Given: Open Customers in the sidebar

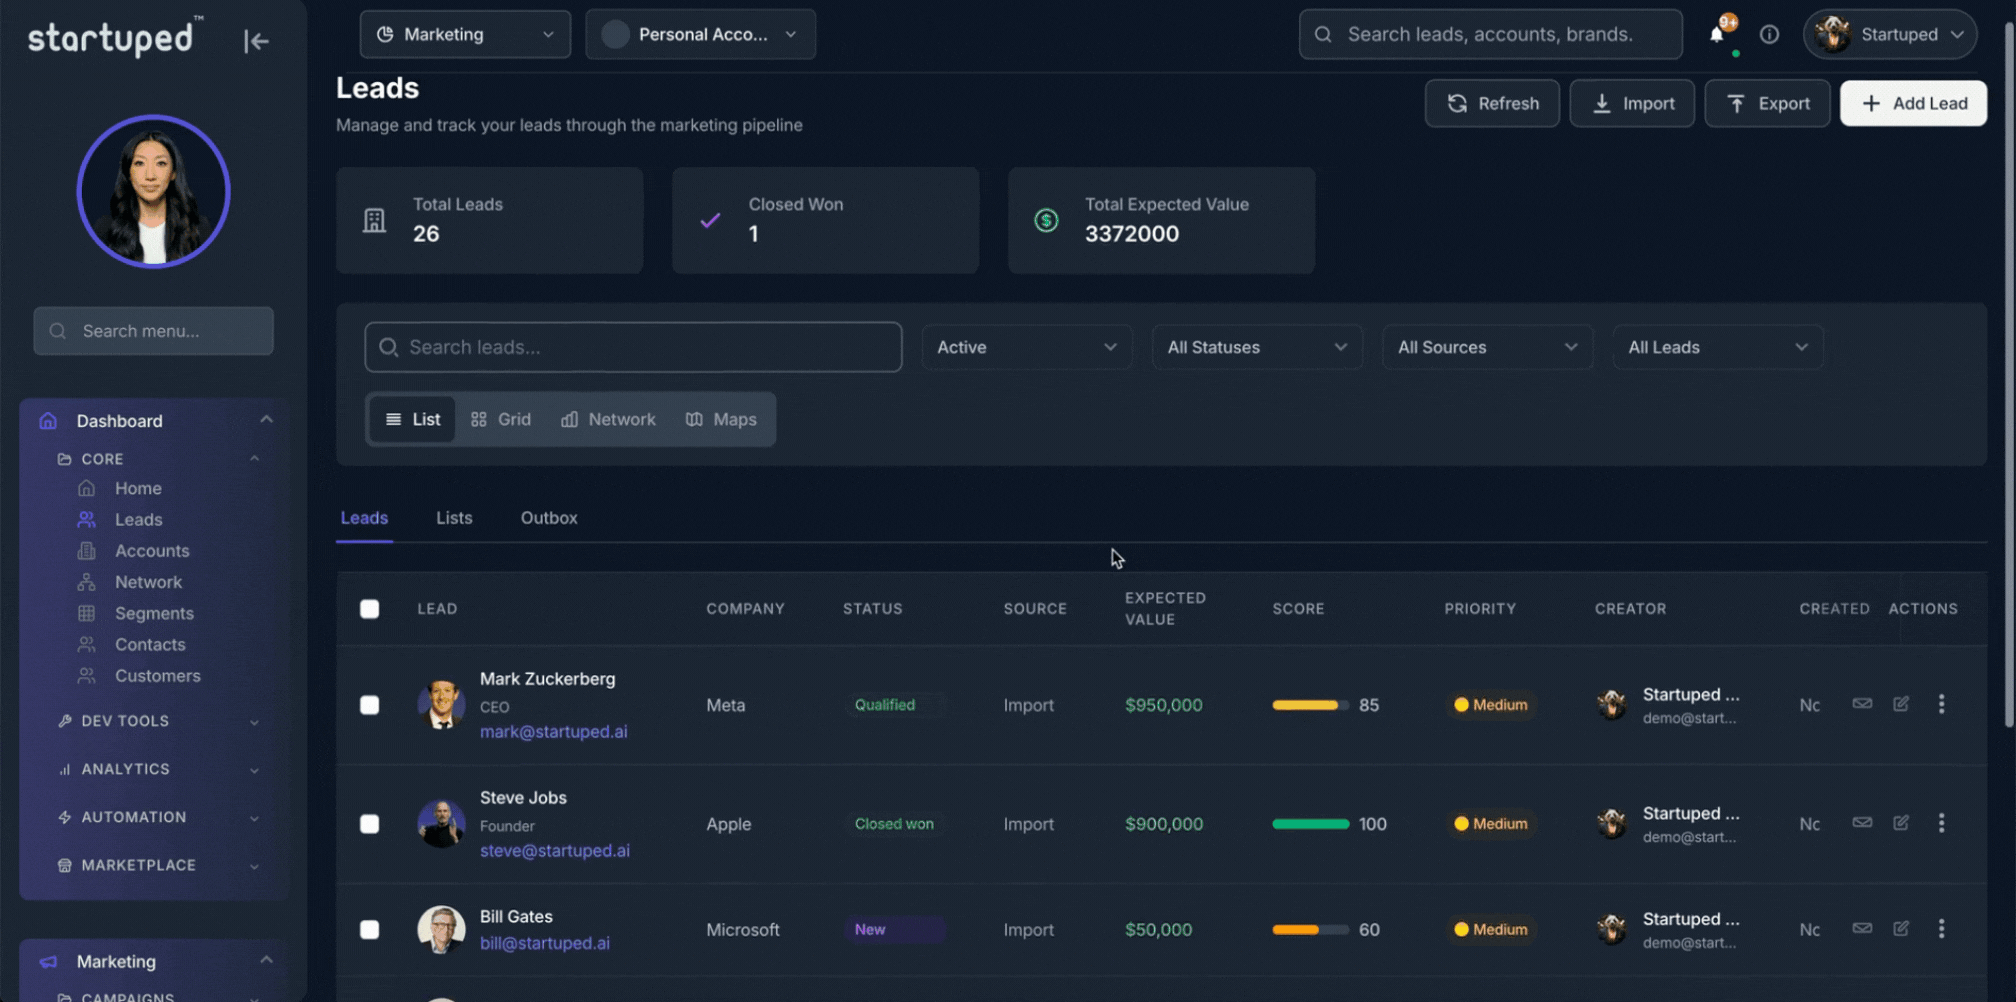Looking at the screenshot, I should tap(157, 676).
